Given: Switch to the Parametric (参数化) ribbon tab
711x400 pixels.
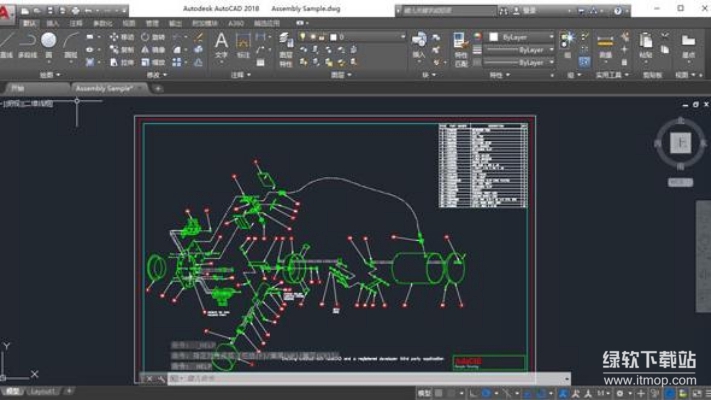Looking at the screenshot, I should [102, 23].
